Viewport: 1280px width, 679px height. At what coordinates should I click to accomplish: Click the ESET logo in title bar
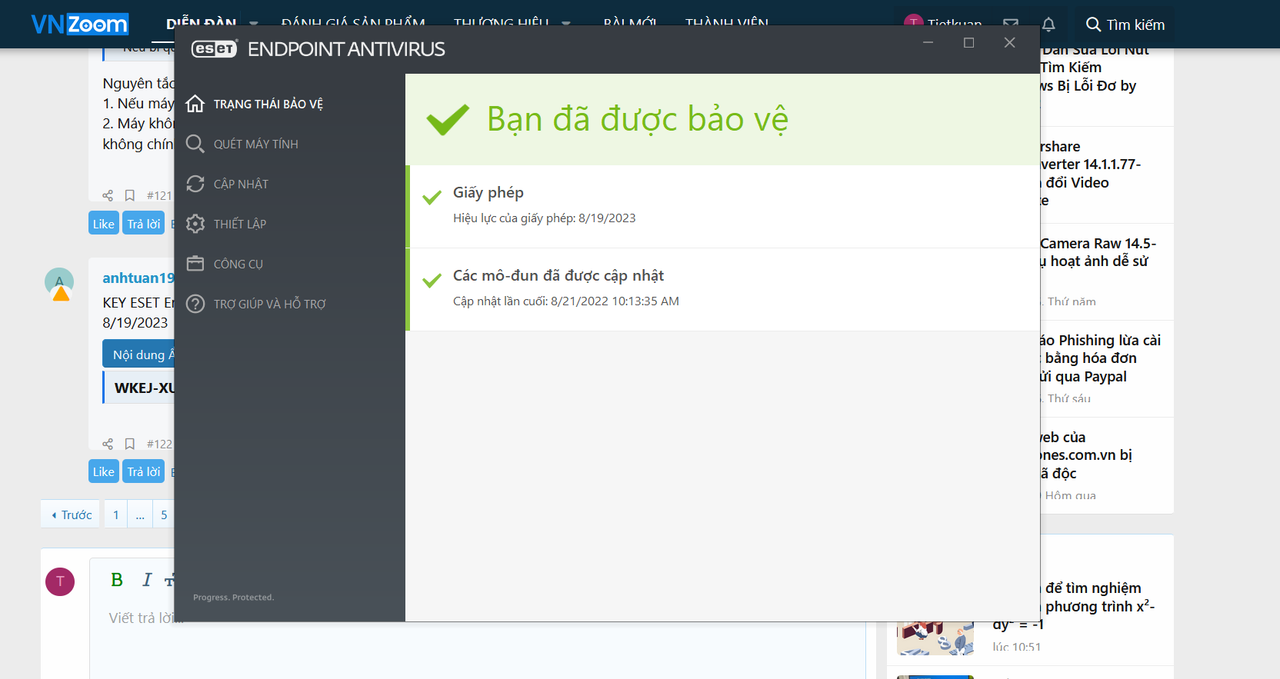pos(214,49)
